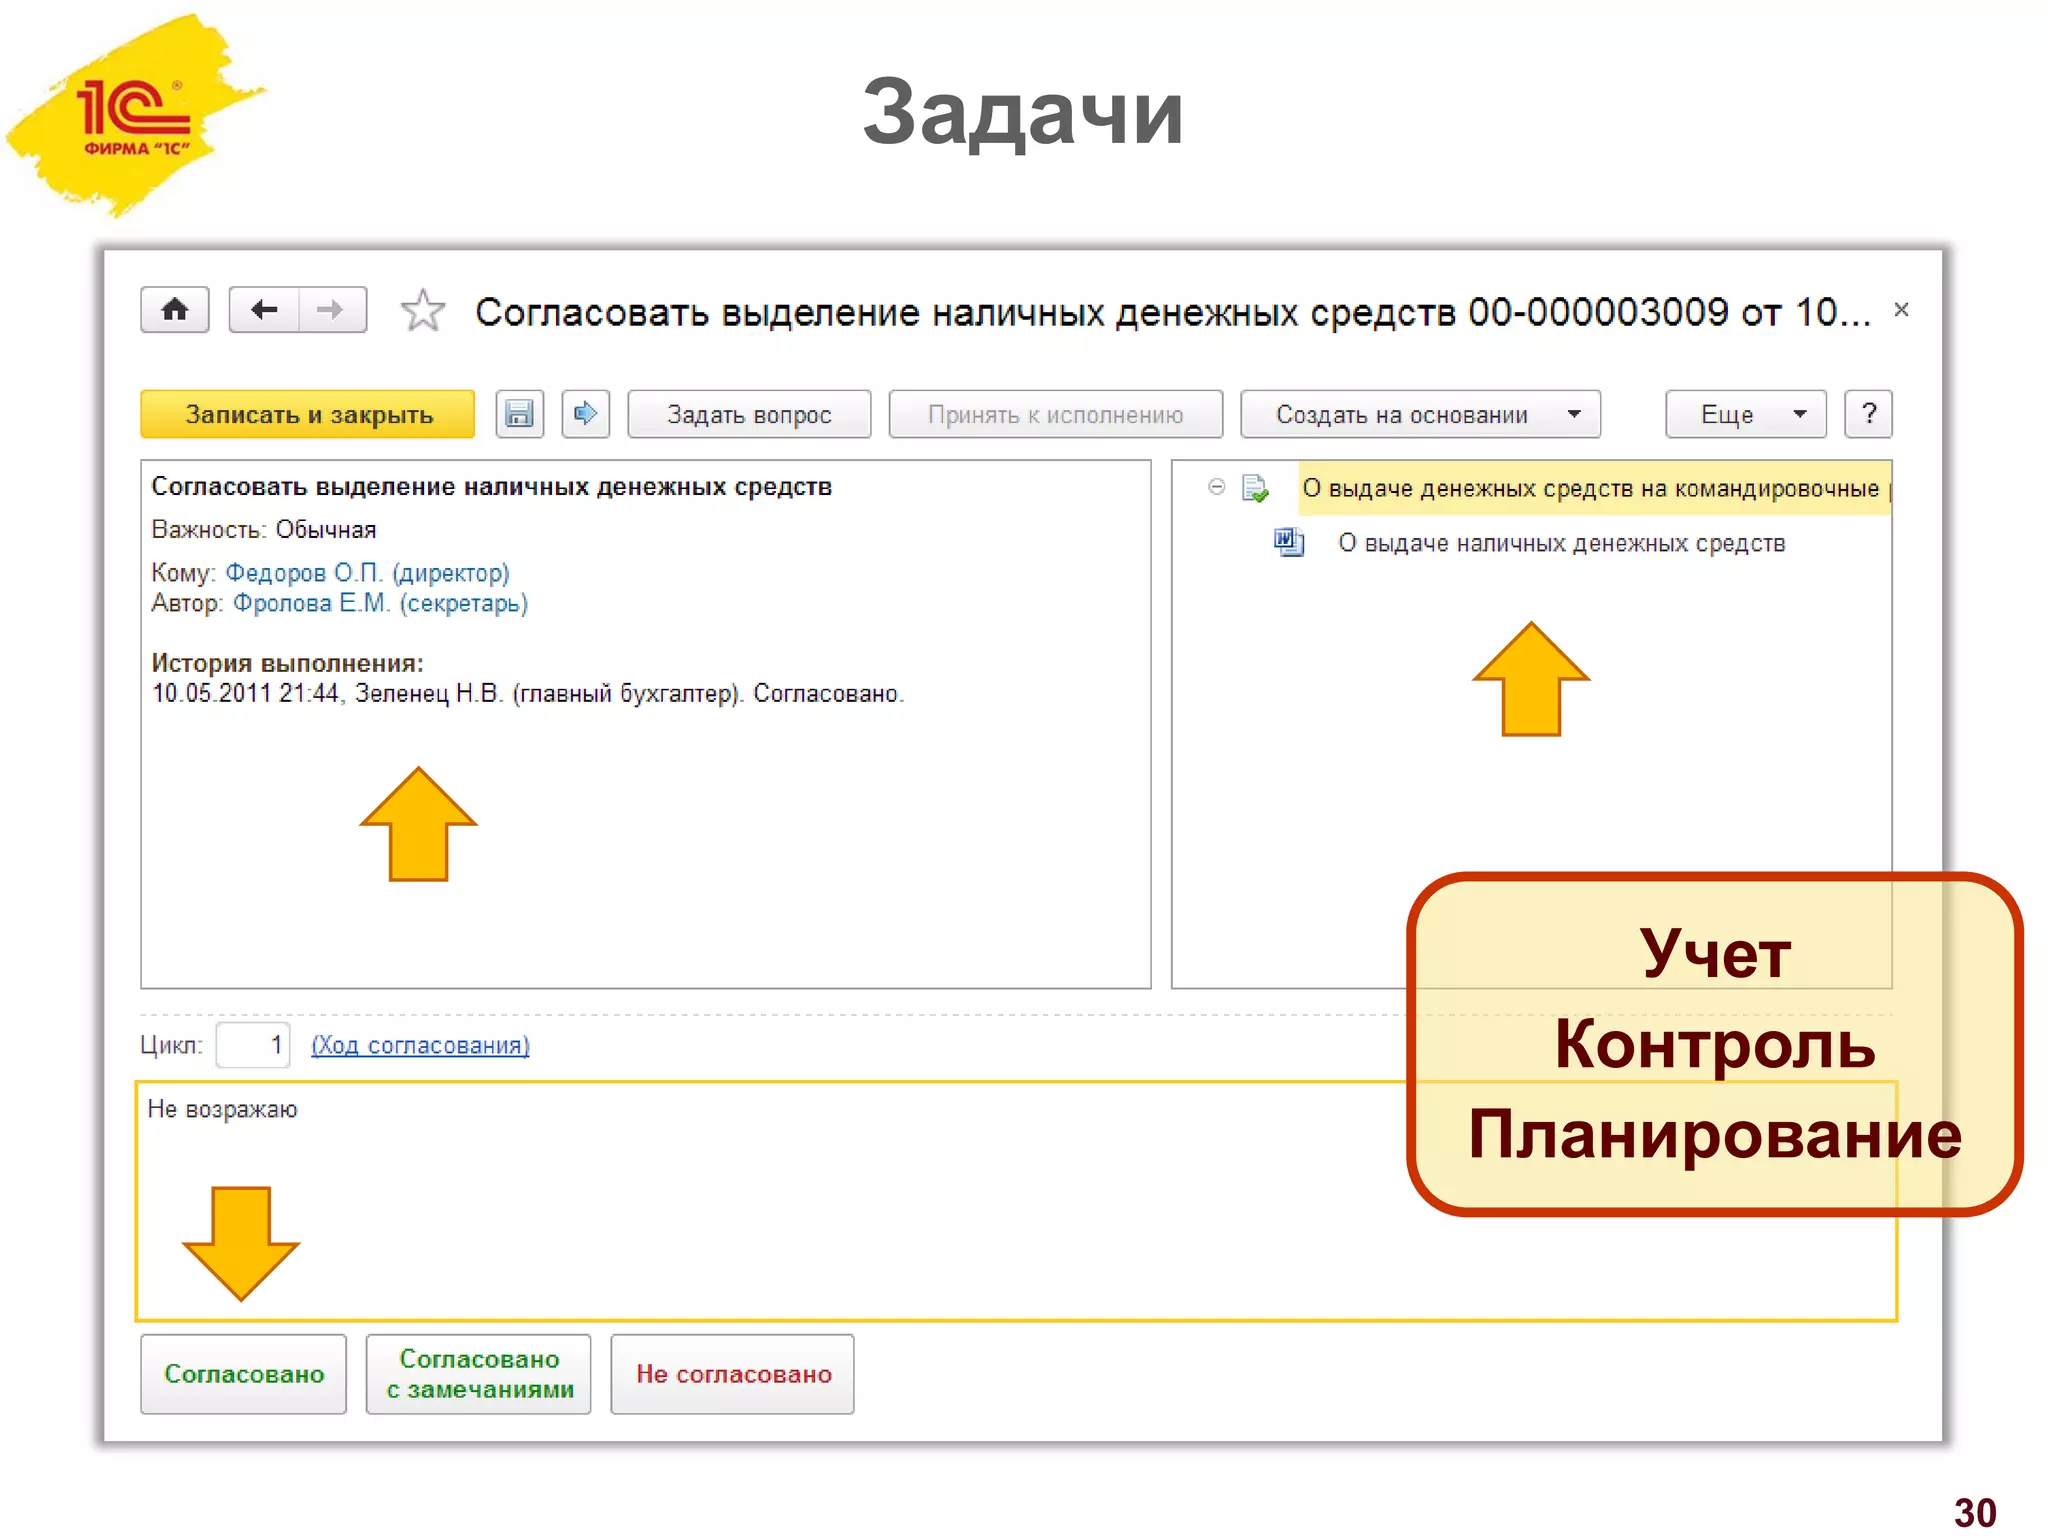The image size is (2048, 1536).
Task: Click comment field with Не возражаю
Action: click(x=1016, y=1201)
